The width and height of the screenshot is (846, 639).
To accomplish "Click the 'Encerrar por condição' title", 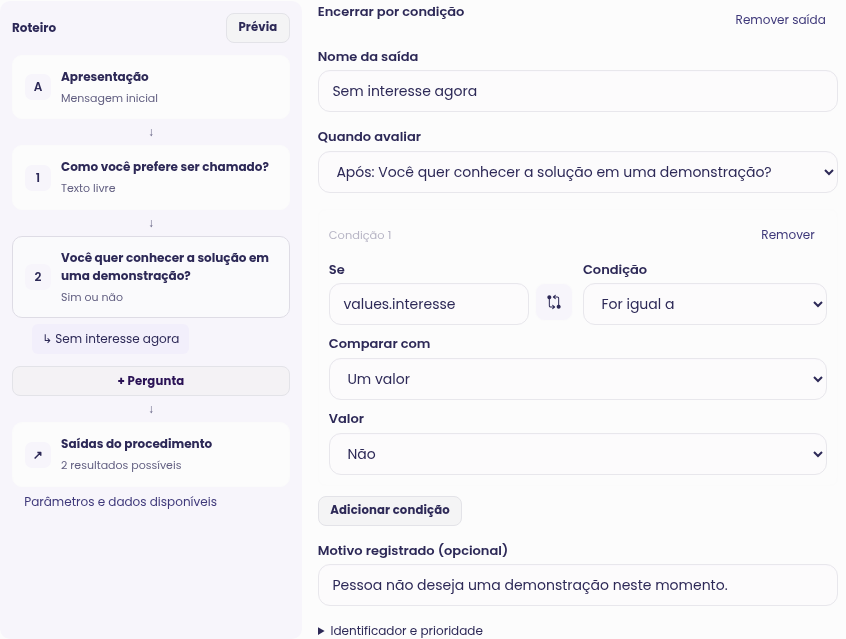I will (x=391, y=12).
